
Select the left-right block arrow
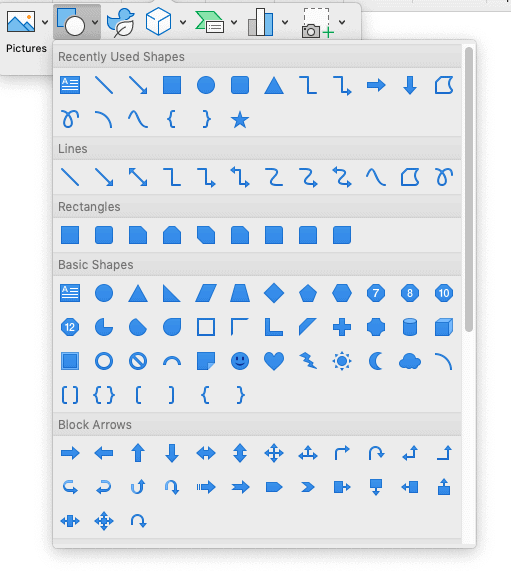[x=206, y=453]
